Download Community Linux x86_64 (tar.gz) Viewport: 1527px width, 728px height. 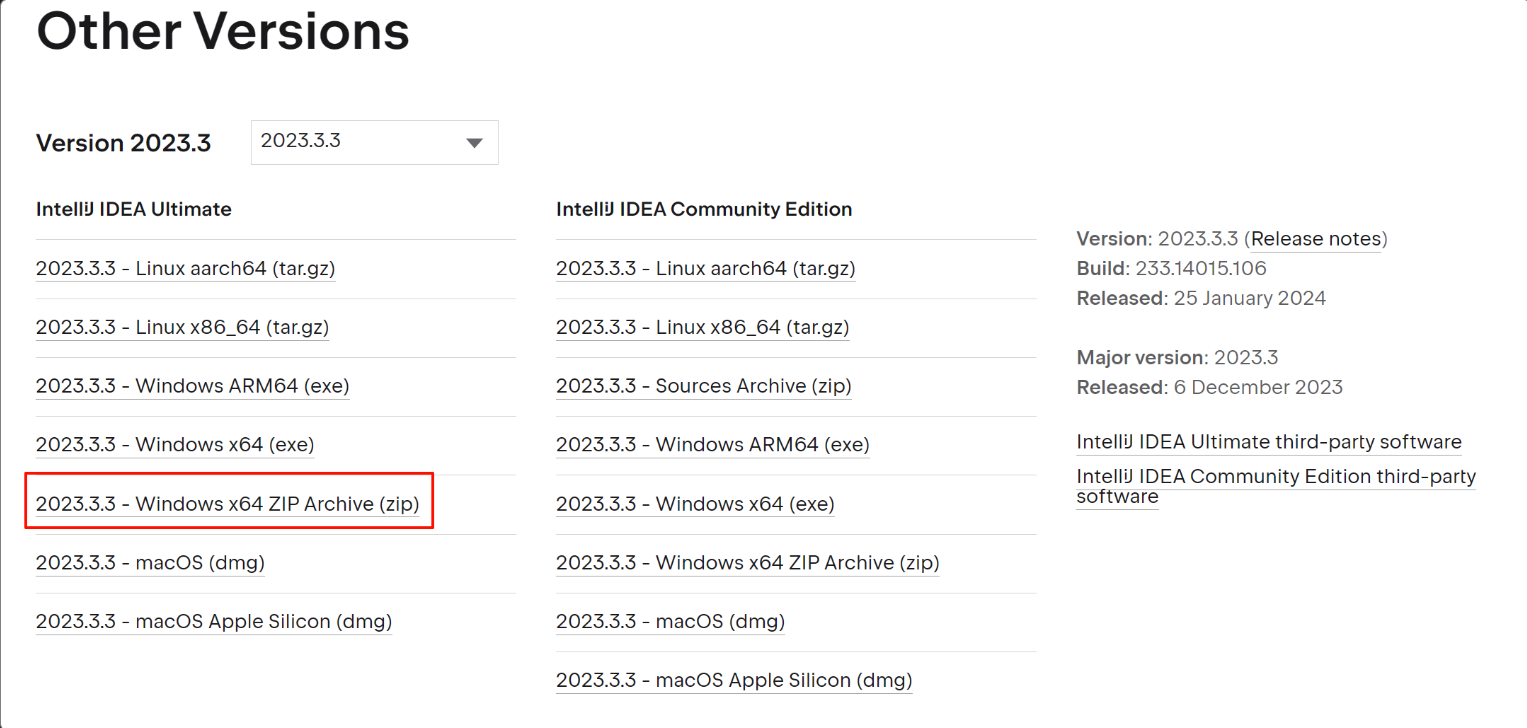(x=702, y=327)
